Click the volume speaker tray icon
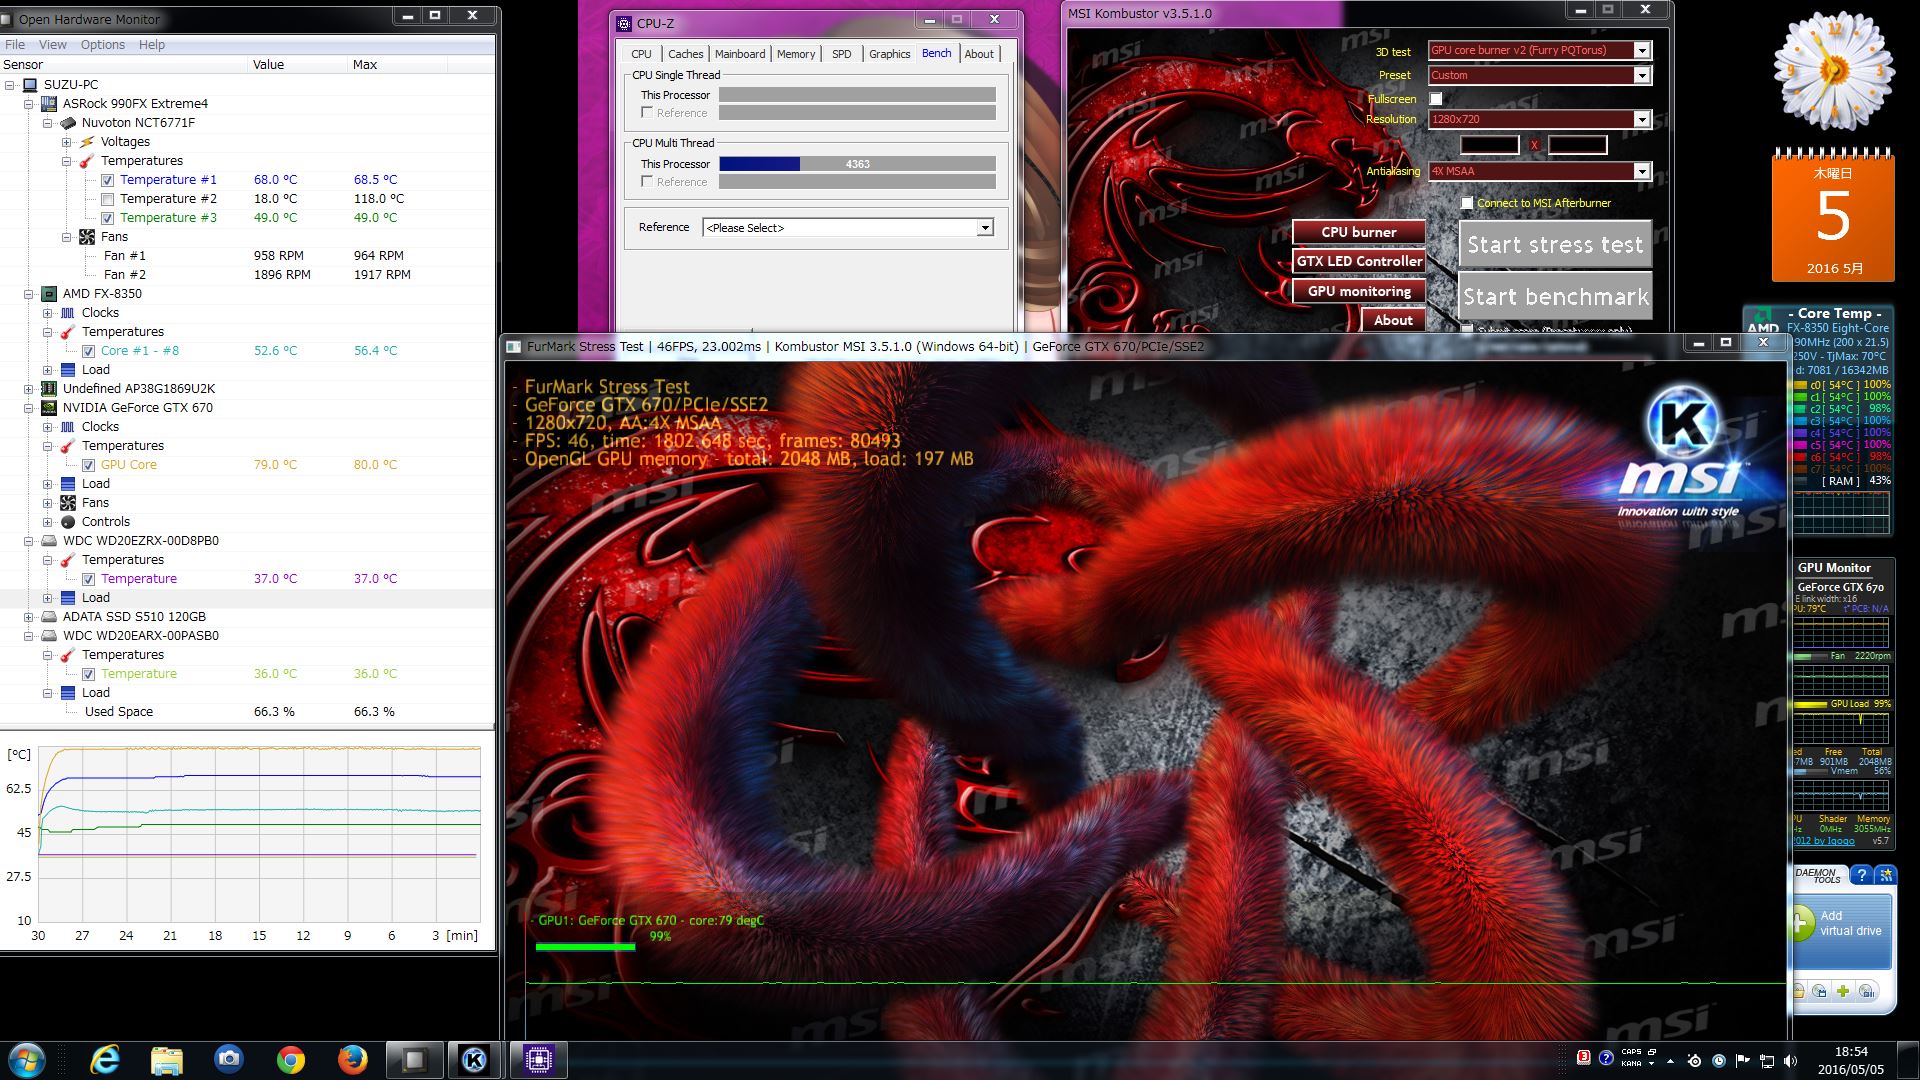This screenshot has height=1080, width=1920. (x=1790, y=1061)
